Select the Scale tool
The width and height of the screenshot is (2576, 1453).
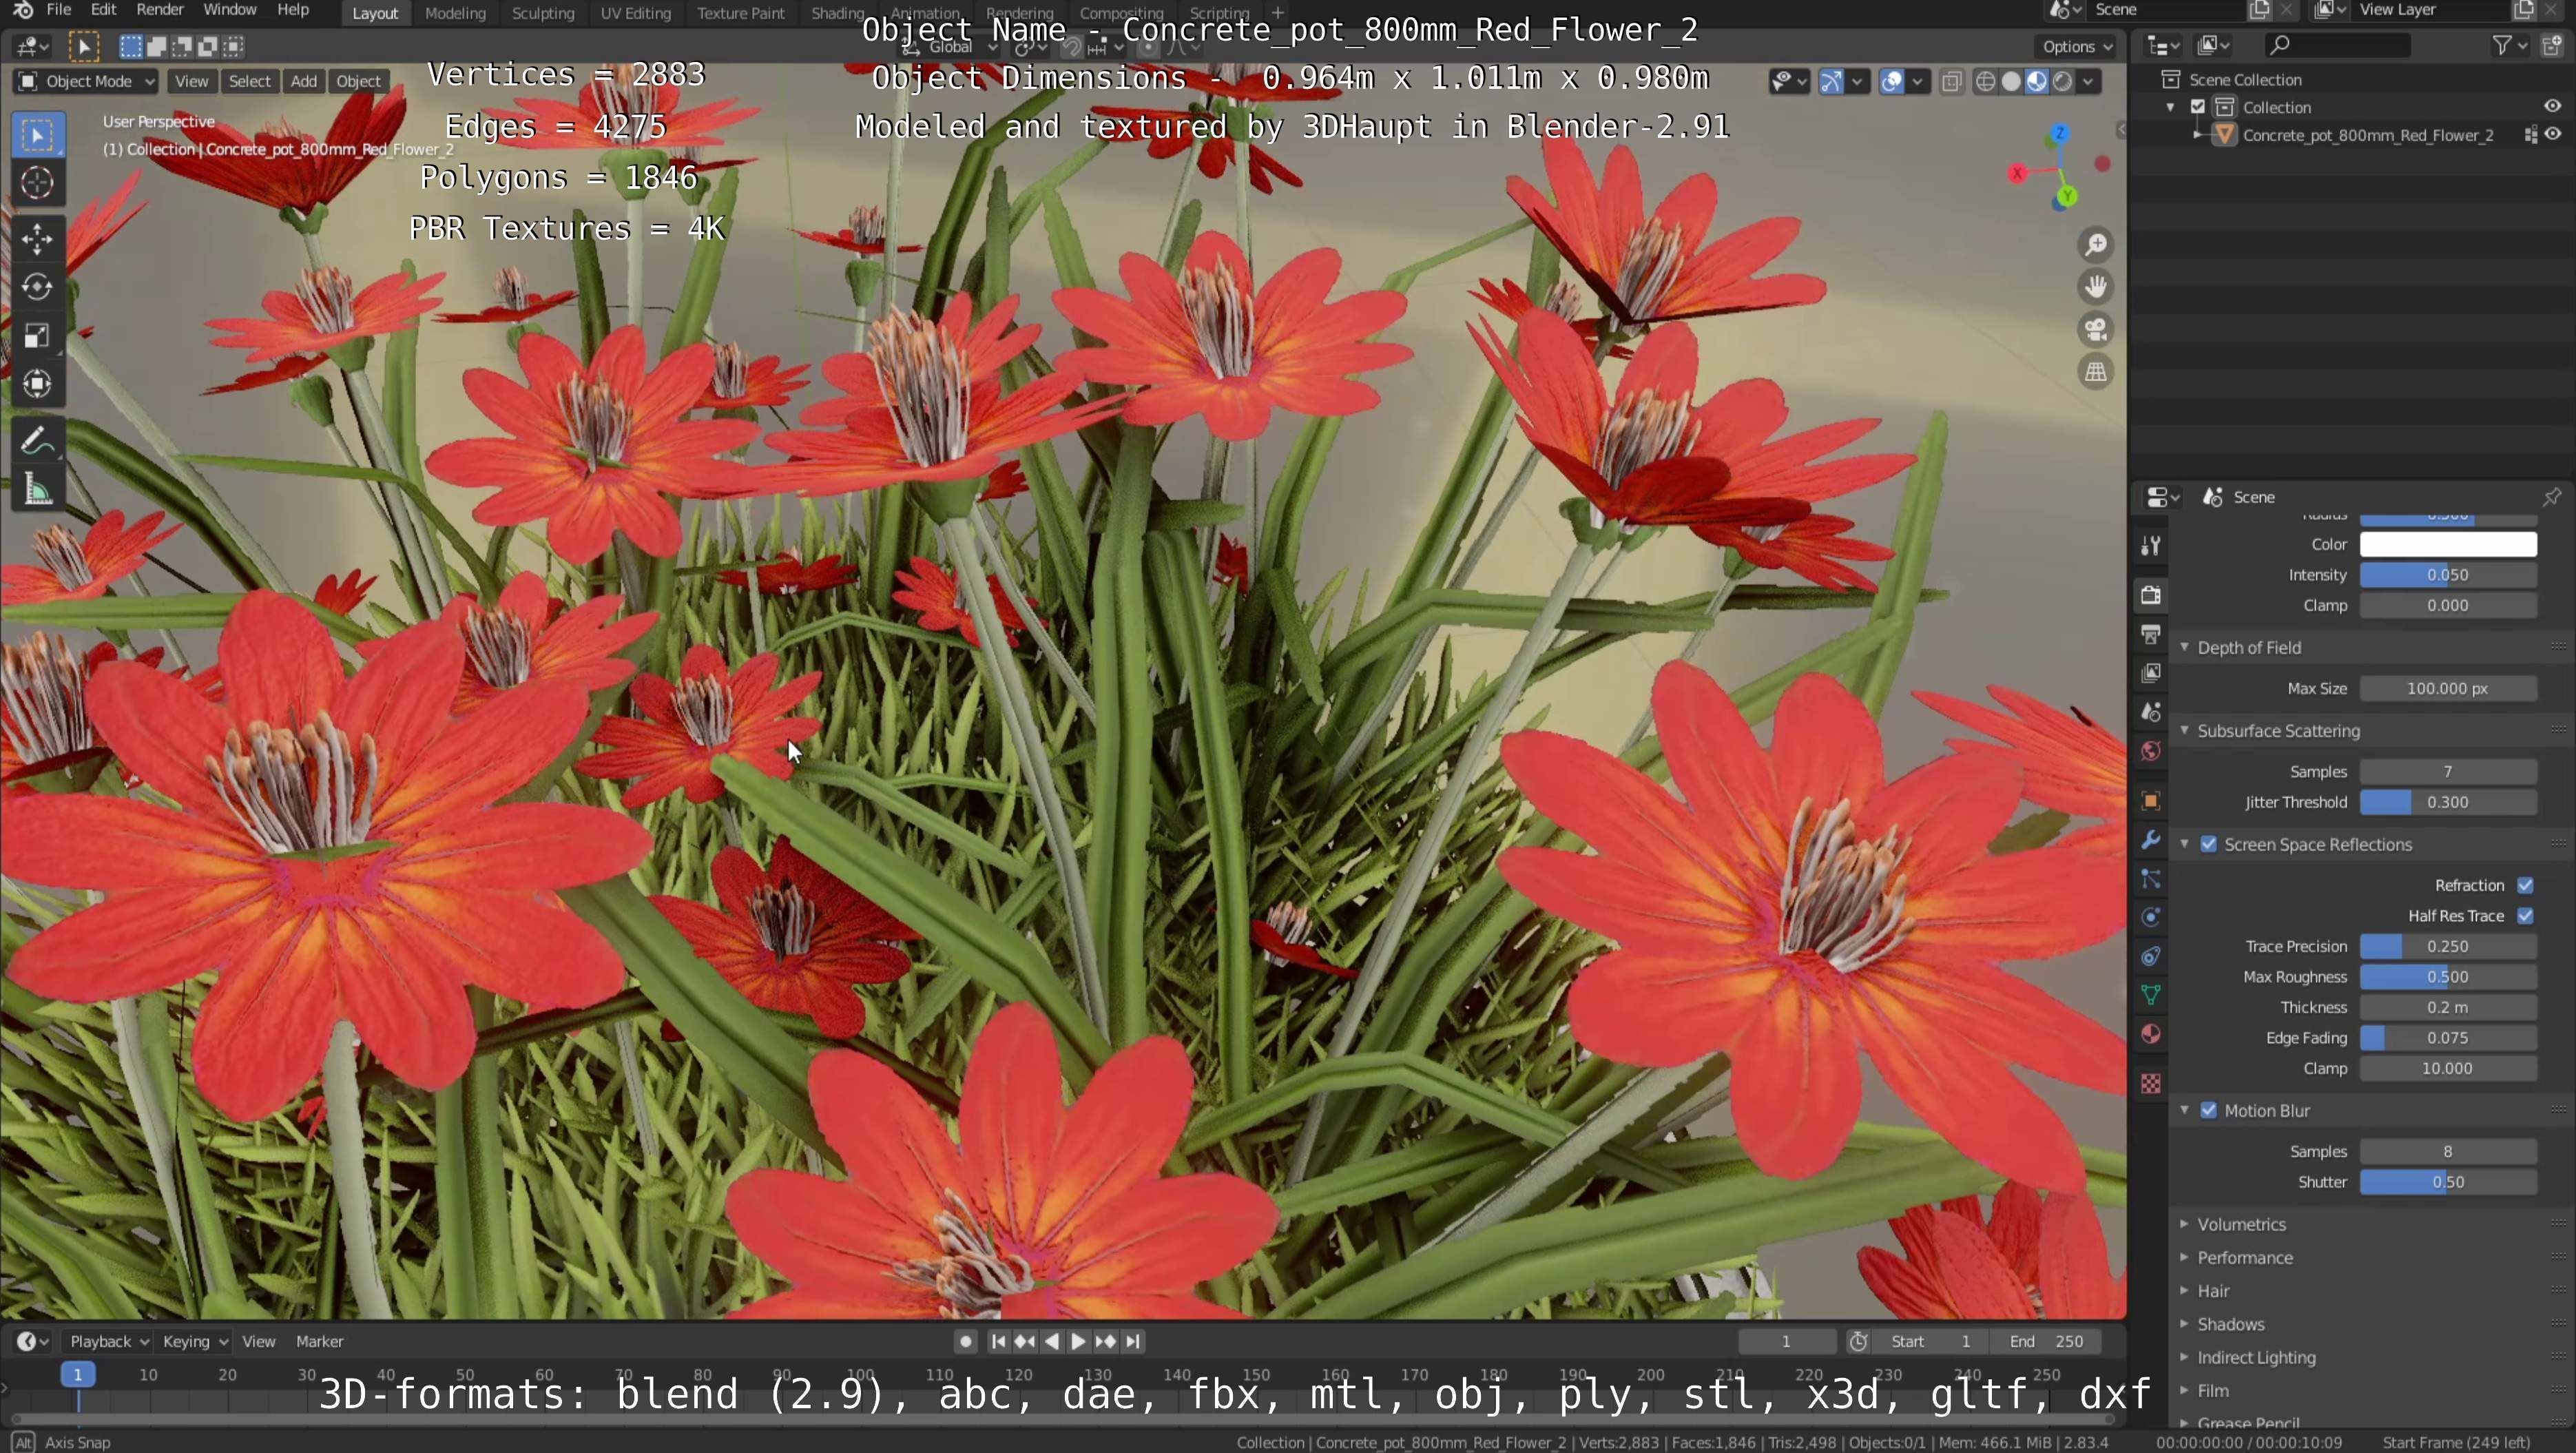coord(38,336)
